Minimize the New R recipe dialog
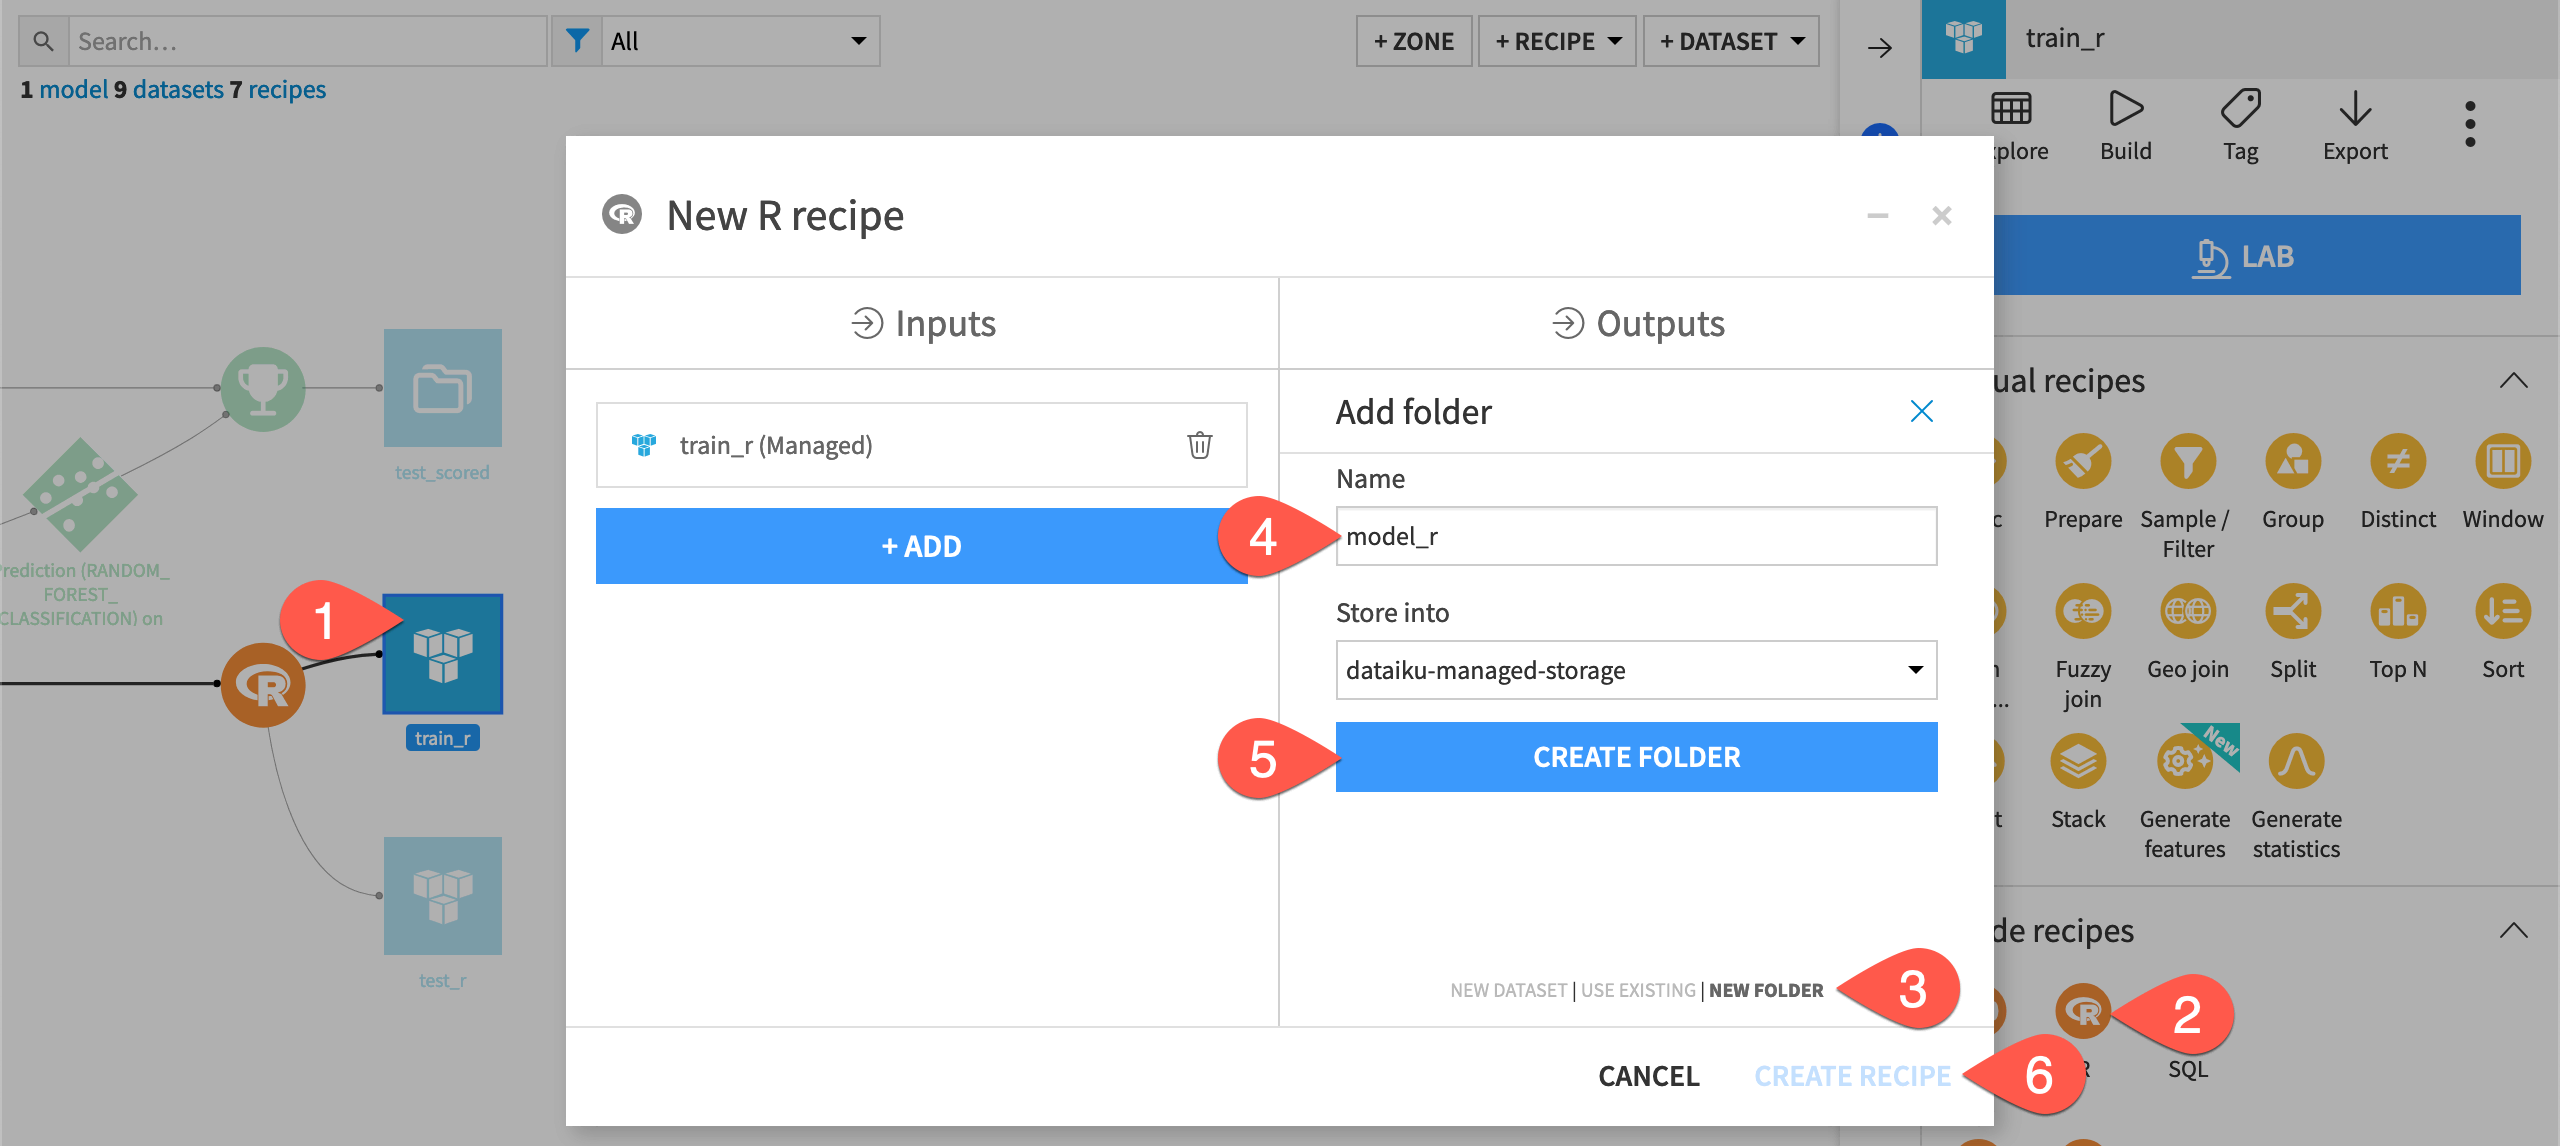Screen dimensions: 2560x1146 point(1877,216)
